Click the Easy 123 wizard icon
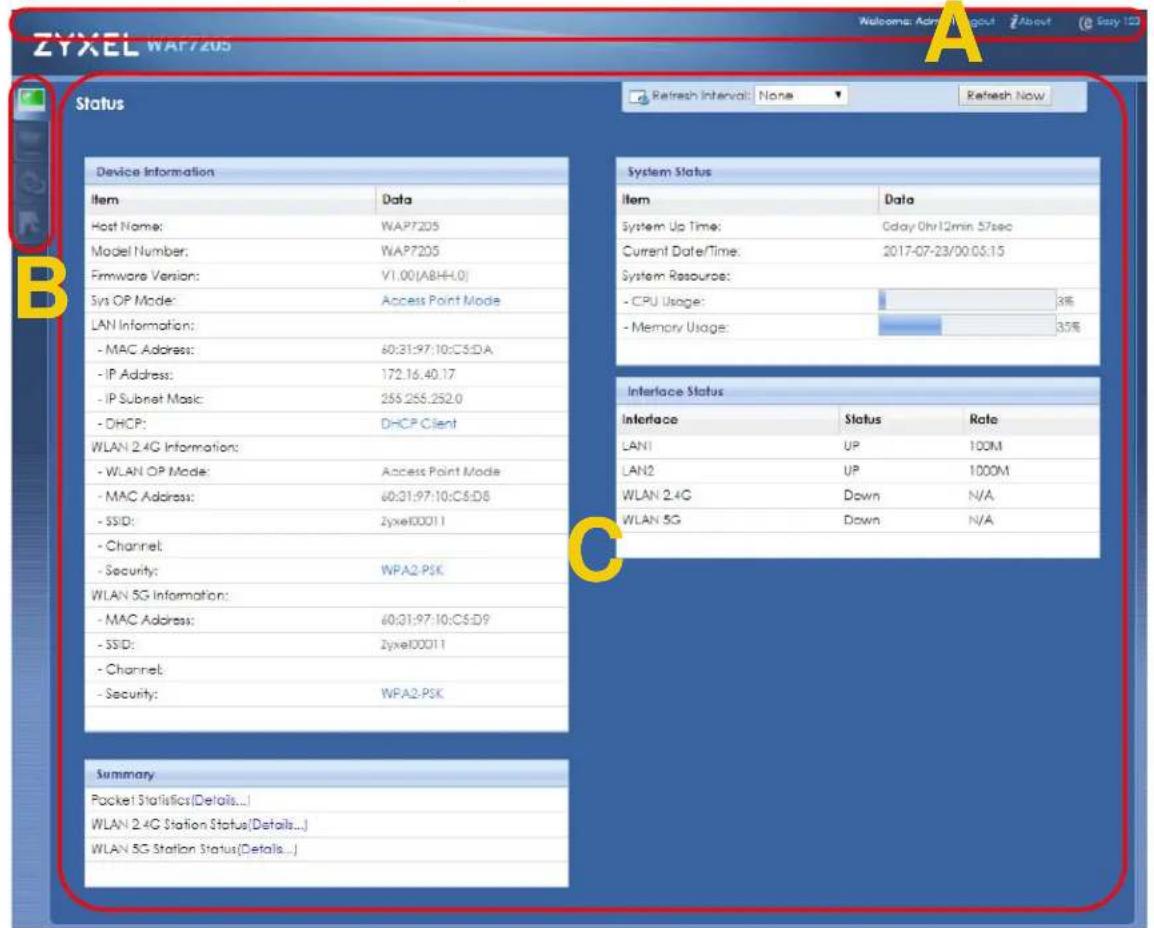 (1086, 23)
